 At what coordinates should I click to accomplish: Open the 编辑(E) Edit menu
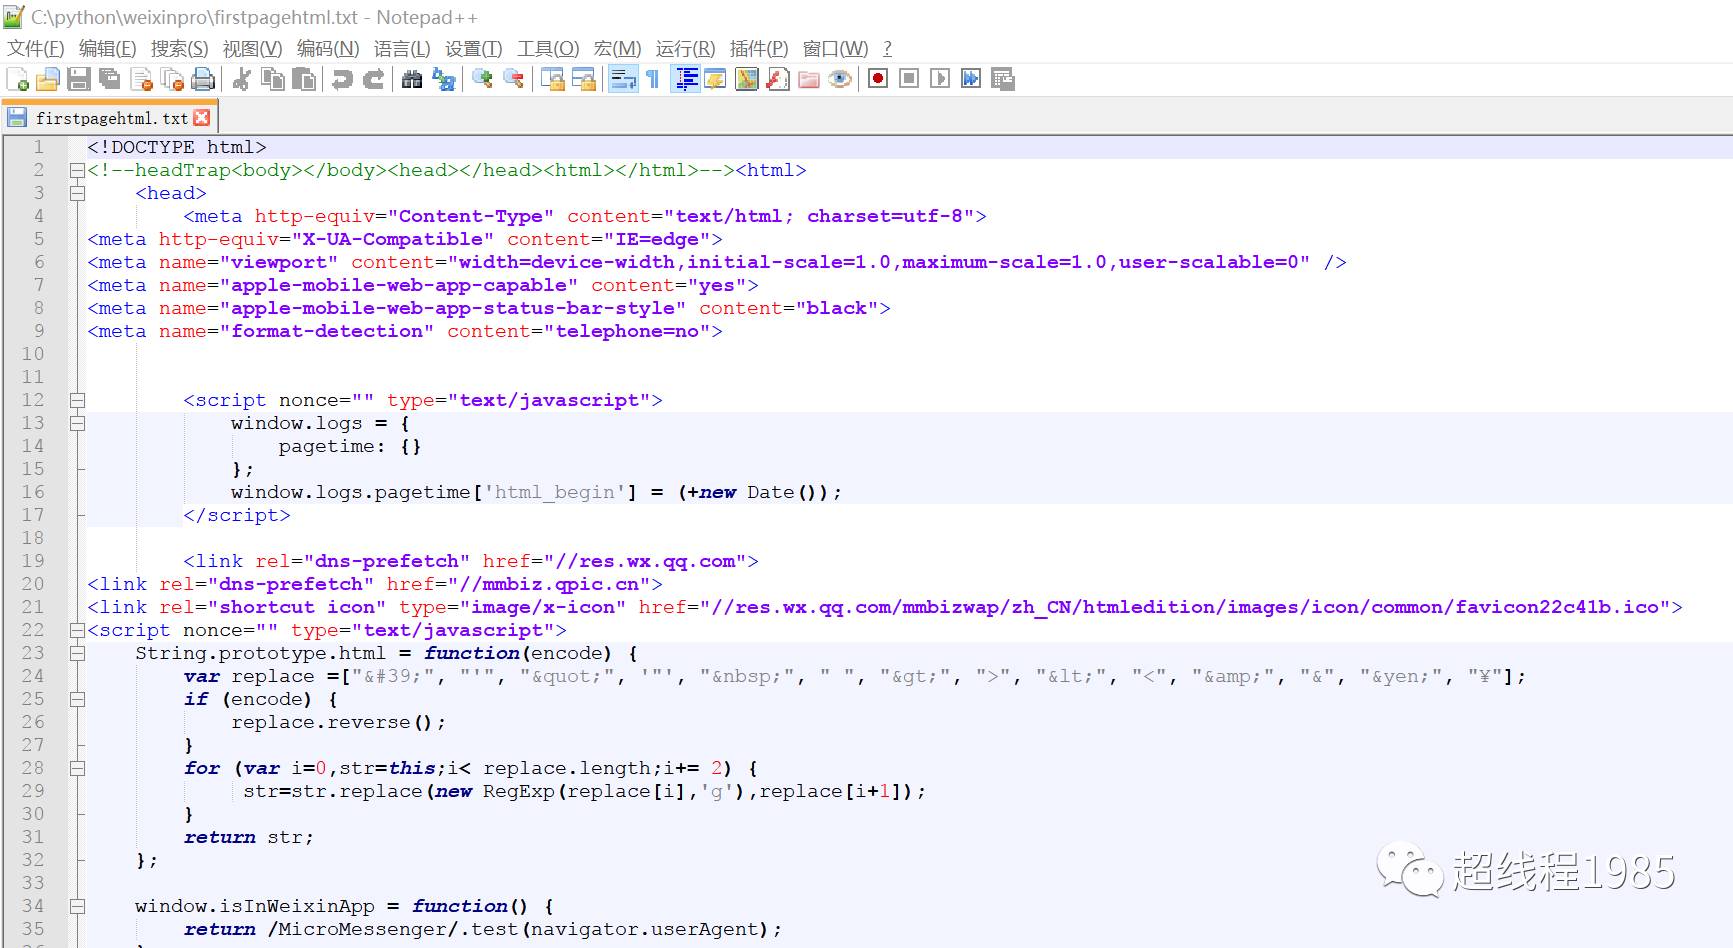(107, 48)
